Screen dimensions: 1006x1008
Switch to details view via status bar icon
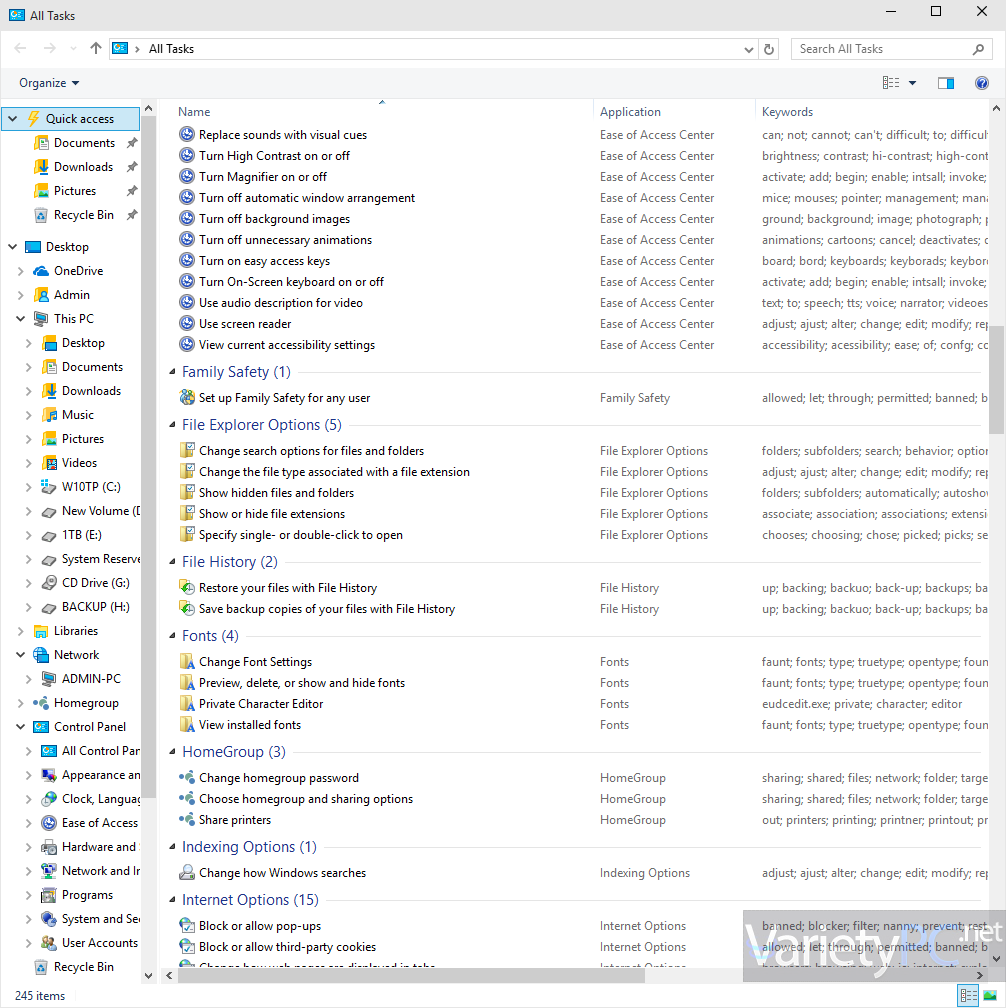click(968, 995)
